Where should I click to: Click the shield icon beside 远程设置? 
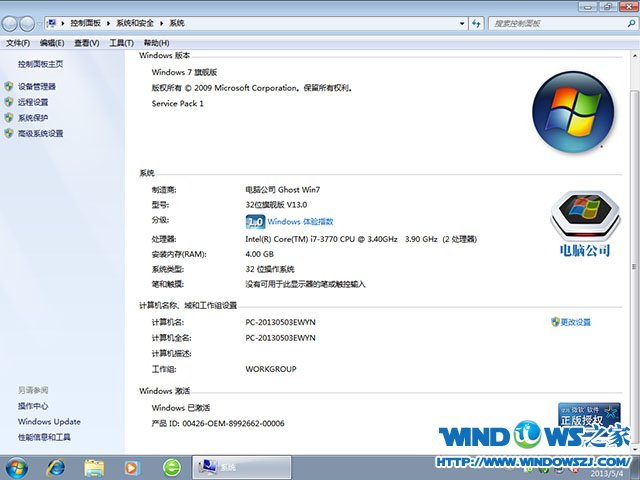[x=9, y=102]
